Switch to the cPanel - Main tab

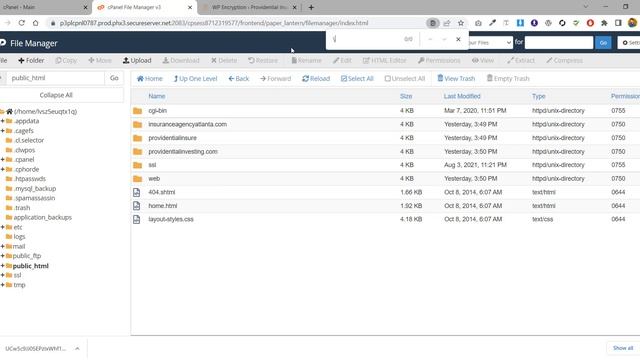[x=44, y=7]
